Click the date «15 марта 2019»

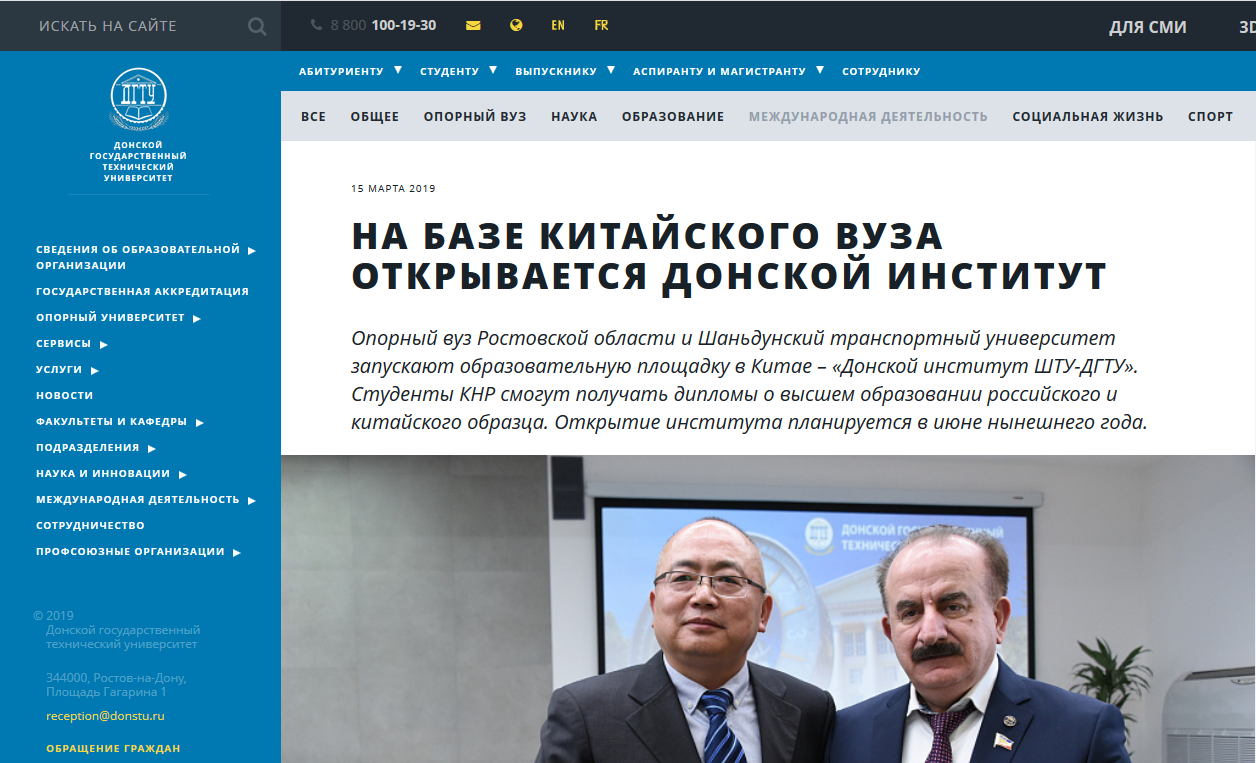coord(393,189)
